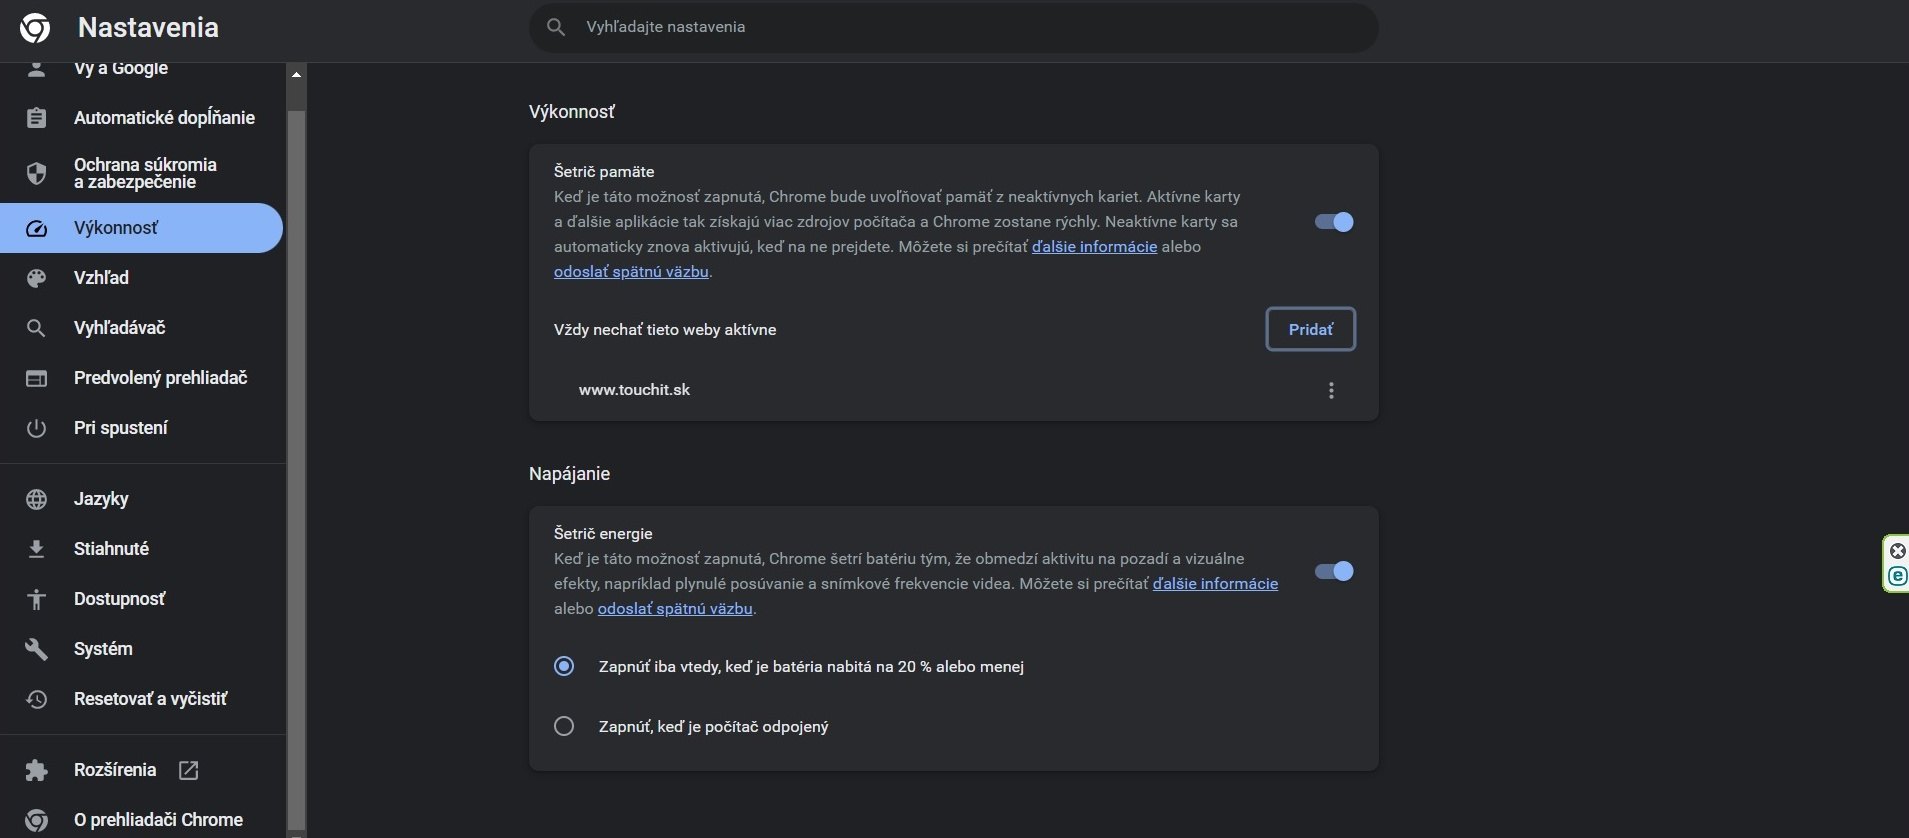Click the puzzle piece icon for Rozšírenia

(36, 770)
